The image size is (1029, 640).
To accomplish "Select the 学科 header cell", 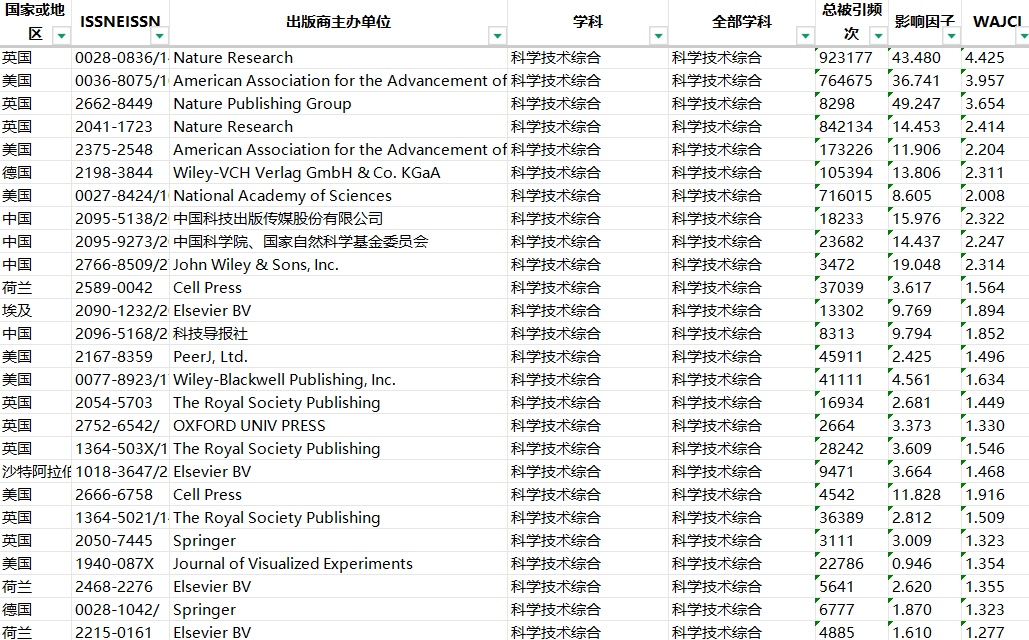I will coord(588,22).
